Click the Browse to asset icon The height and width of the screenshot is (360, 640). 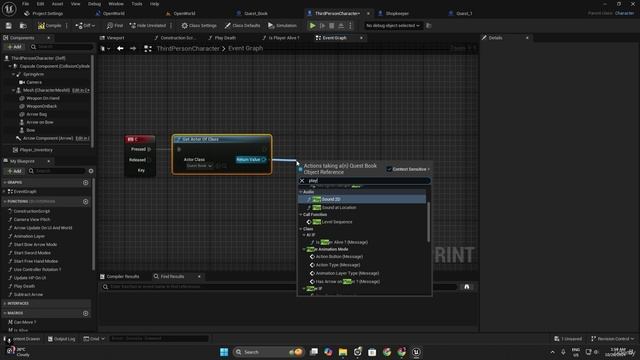(23, 26)
